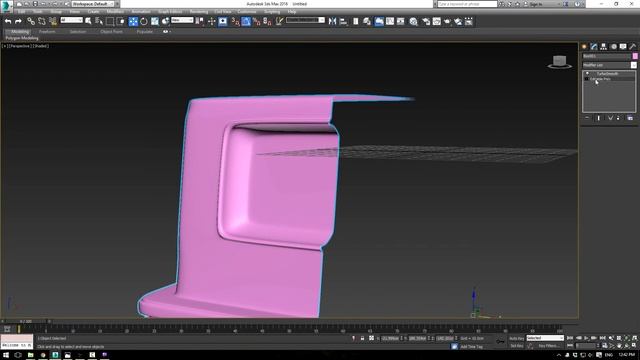Open the Rendering menu
This screenshot has height=360, width=640.
(x=199, y=12)
